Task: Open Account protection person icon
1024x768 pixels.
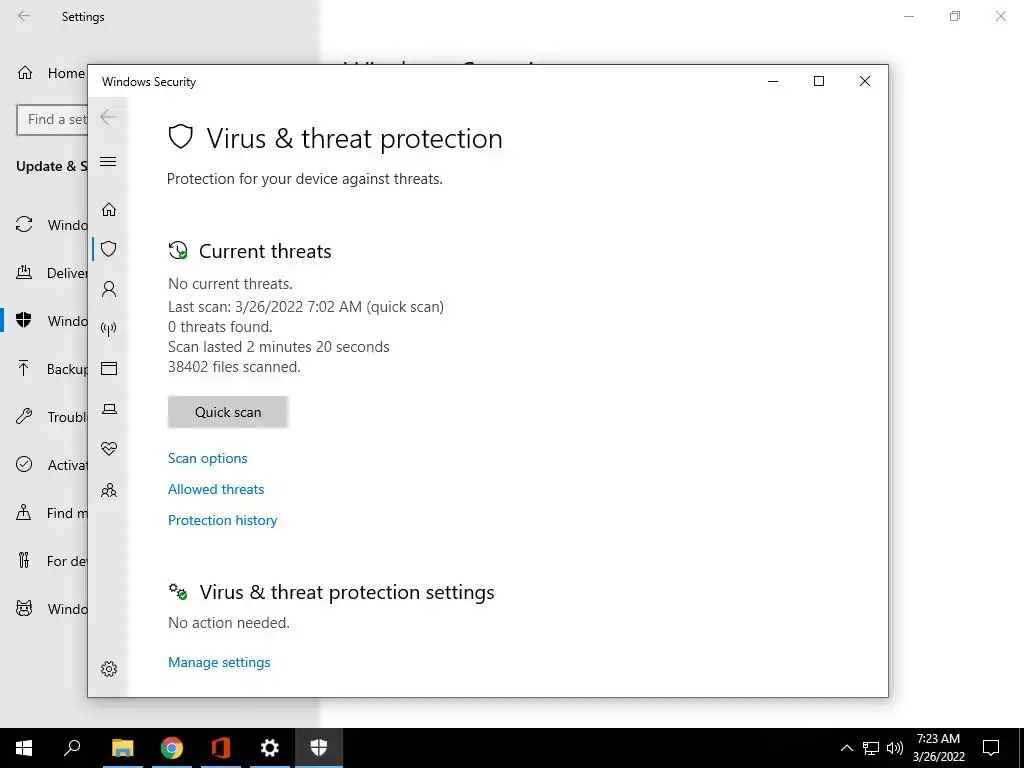Action: [109, 289]
